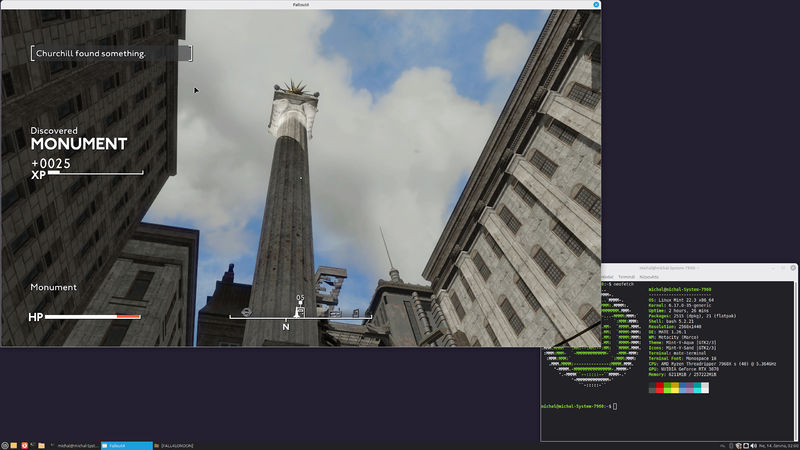Click the terminal command prompt cursor
800x450 pixels.
tap(615, 407)
